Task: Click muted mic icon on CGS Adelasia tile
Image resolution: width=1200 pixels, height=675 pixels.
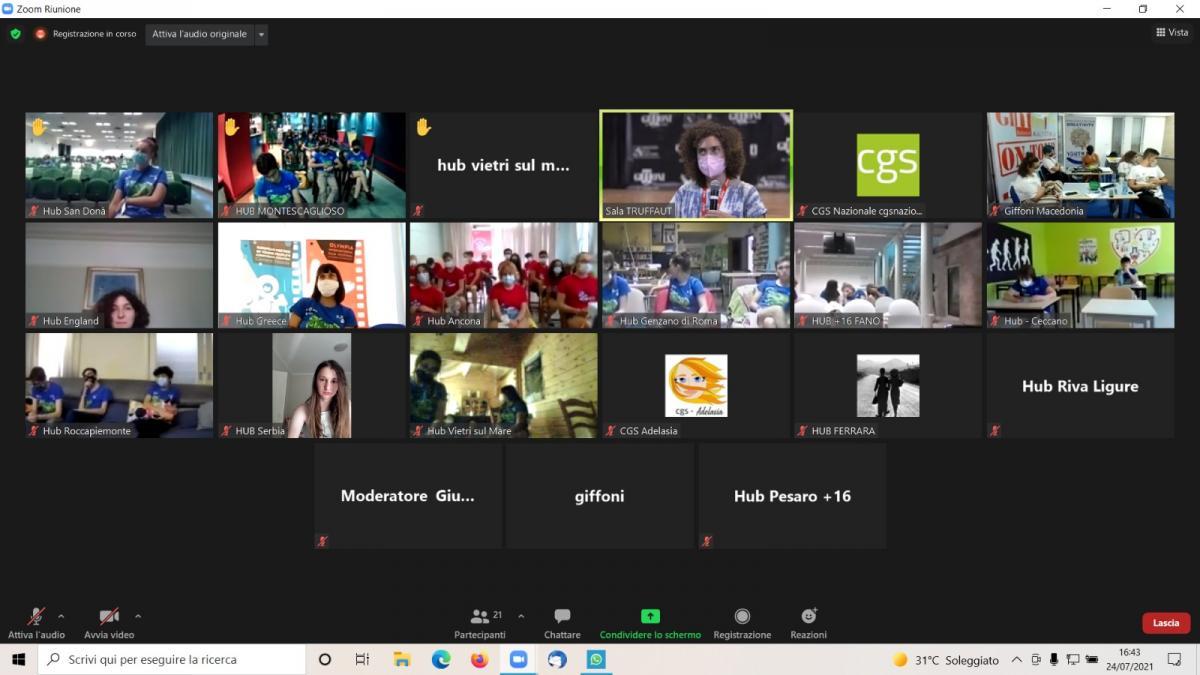Action: pos(610,431)
